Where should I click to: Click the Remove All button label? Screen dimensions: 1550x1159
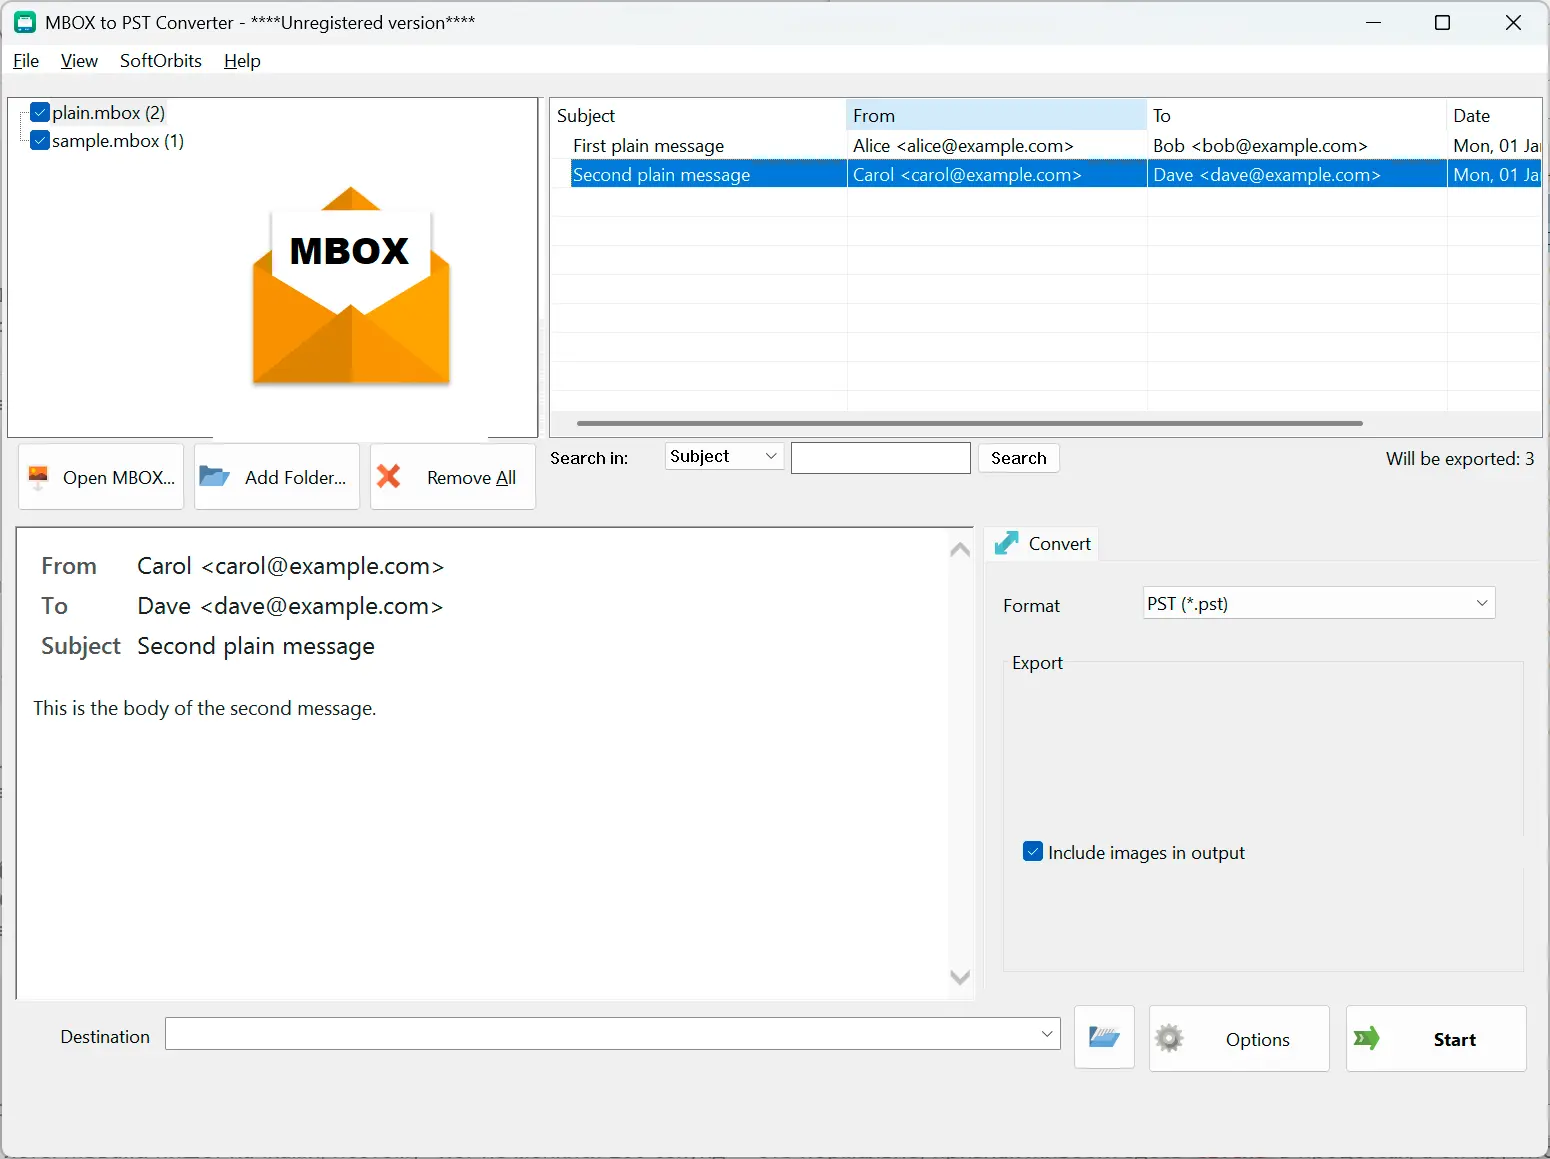coord(471,478)
